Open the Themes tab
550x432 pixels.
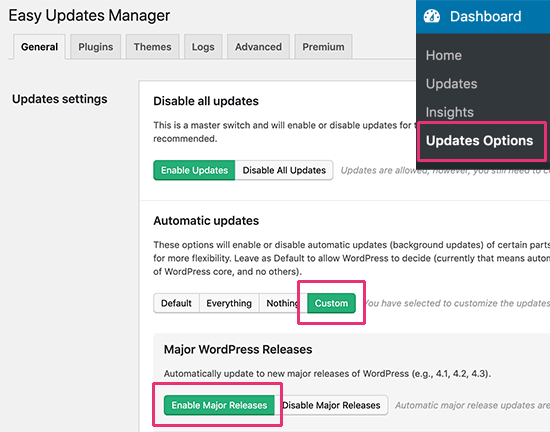tap(153, 47)
